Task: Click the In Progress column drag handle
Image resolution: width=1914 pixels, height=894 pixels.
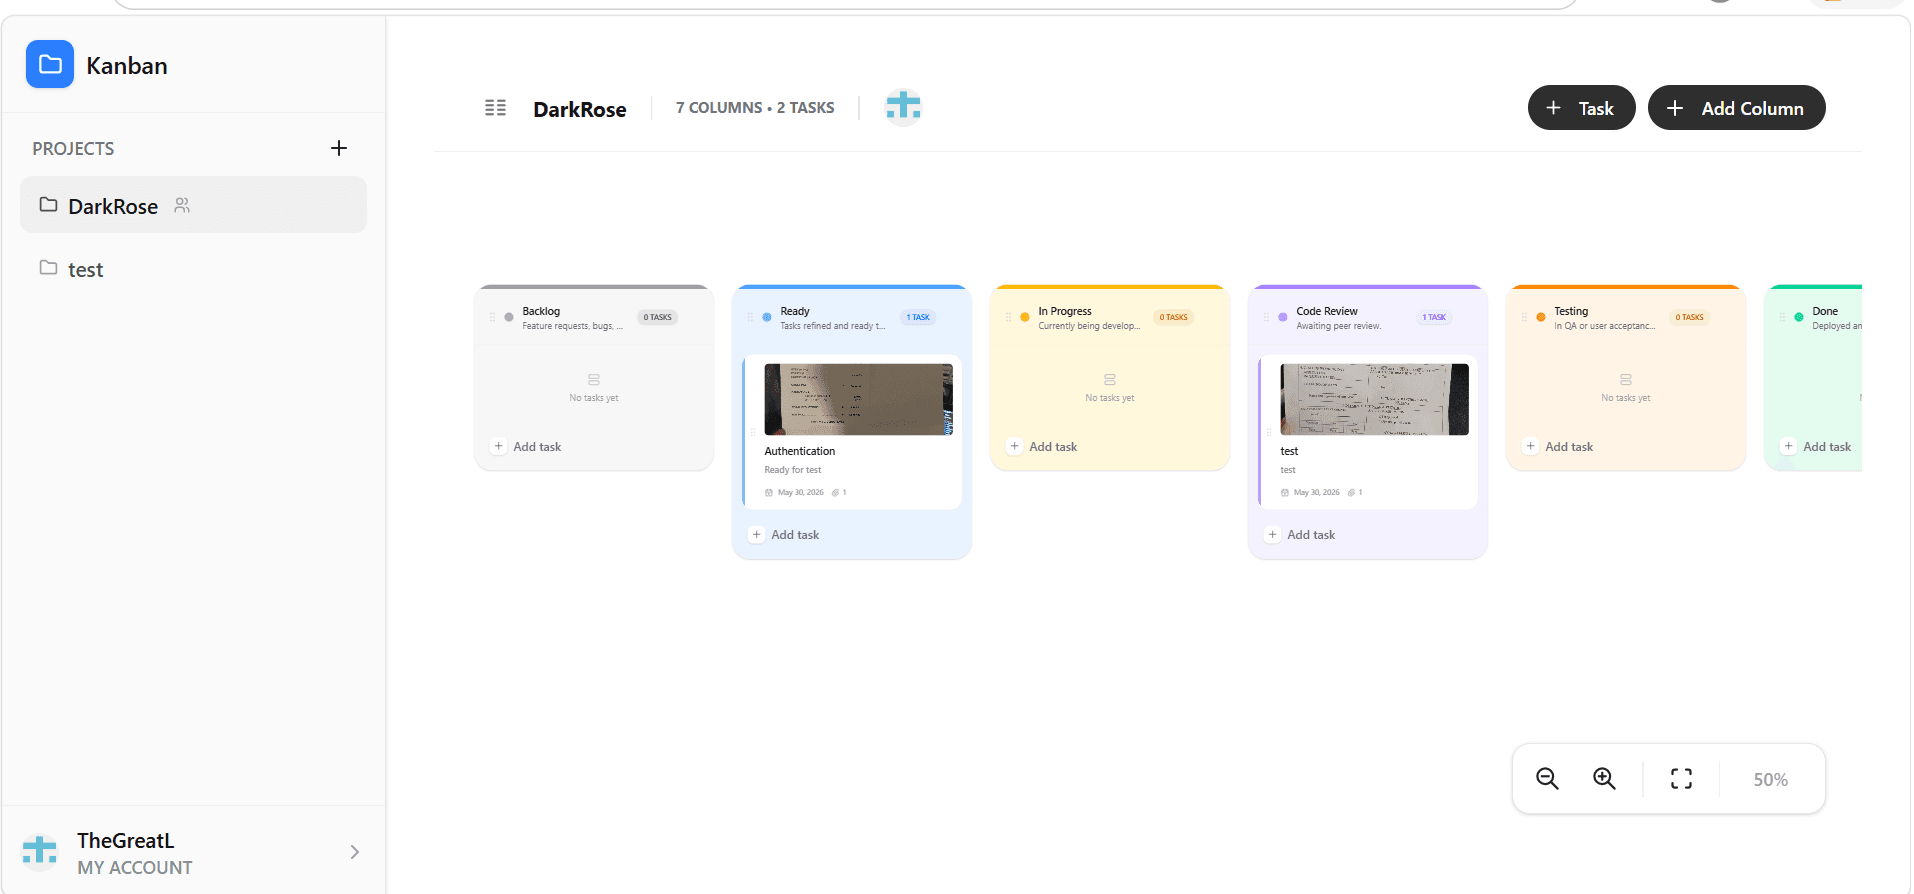Action: (1008, 317)
